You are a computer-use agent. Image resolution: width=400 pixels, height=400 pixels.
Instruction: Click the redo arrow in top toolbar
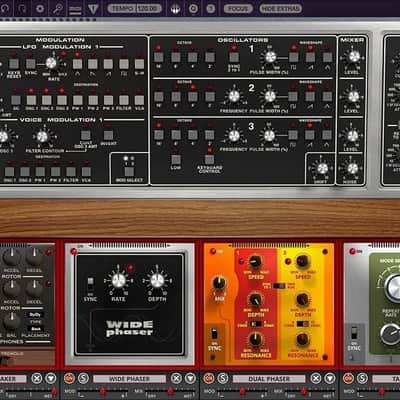pyautogui.click(x=22, y=8)
